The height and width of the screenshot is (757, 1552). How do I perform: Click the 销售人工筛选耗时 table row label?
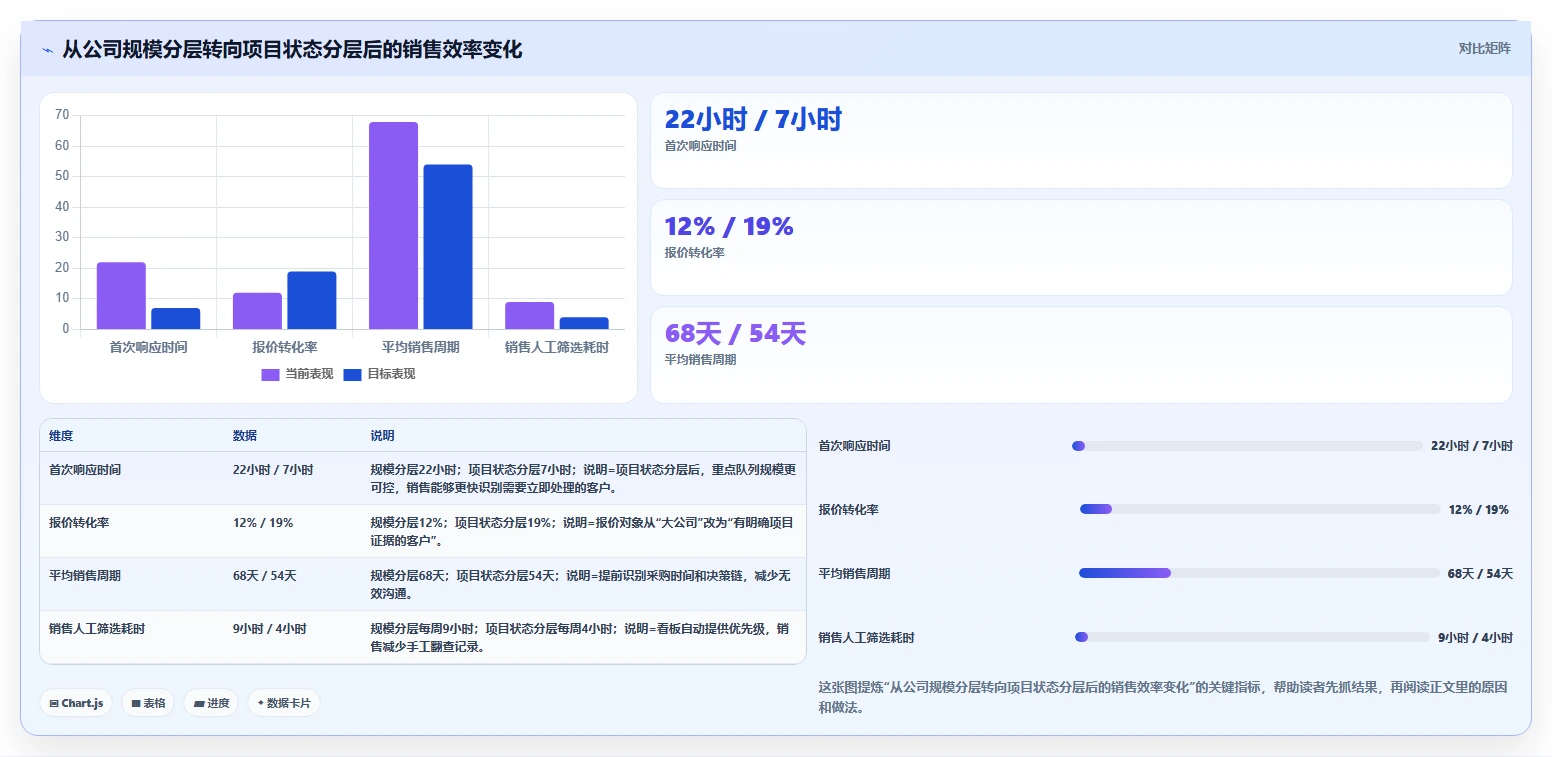pyautogui.click(x=97, y=629)
